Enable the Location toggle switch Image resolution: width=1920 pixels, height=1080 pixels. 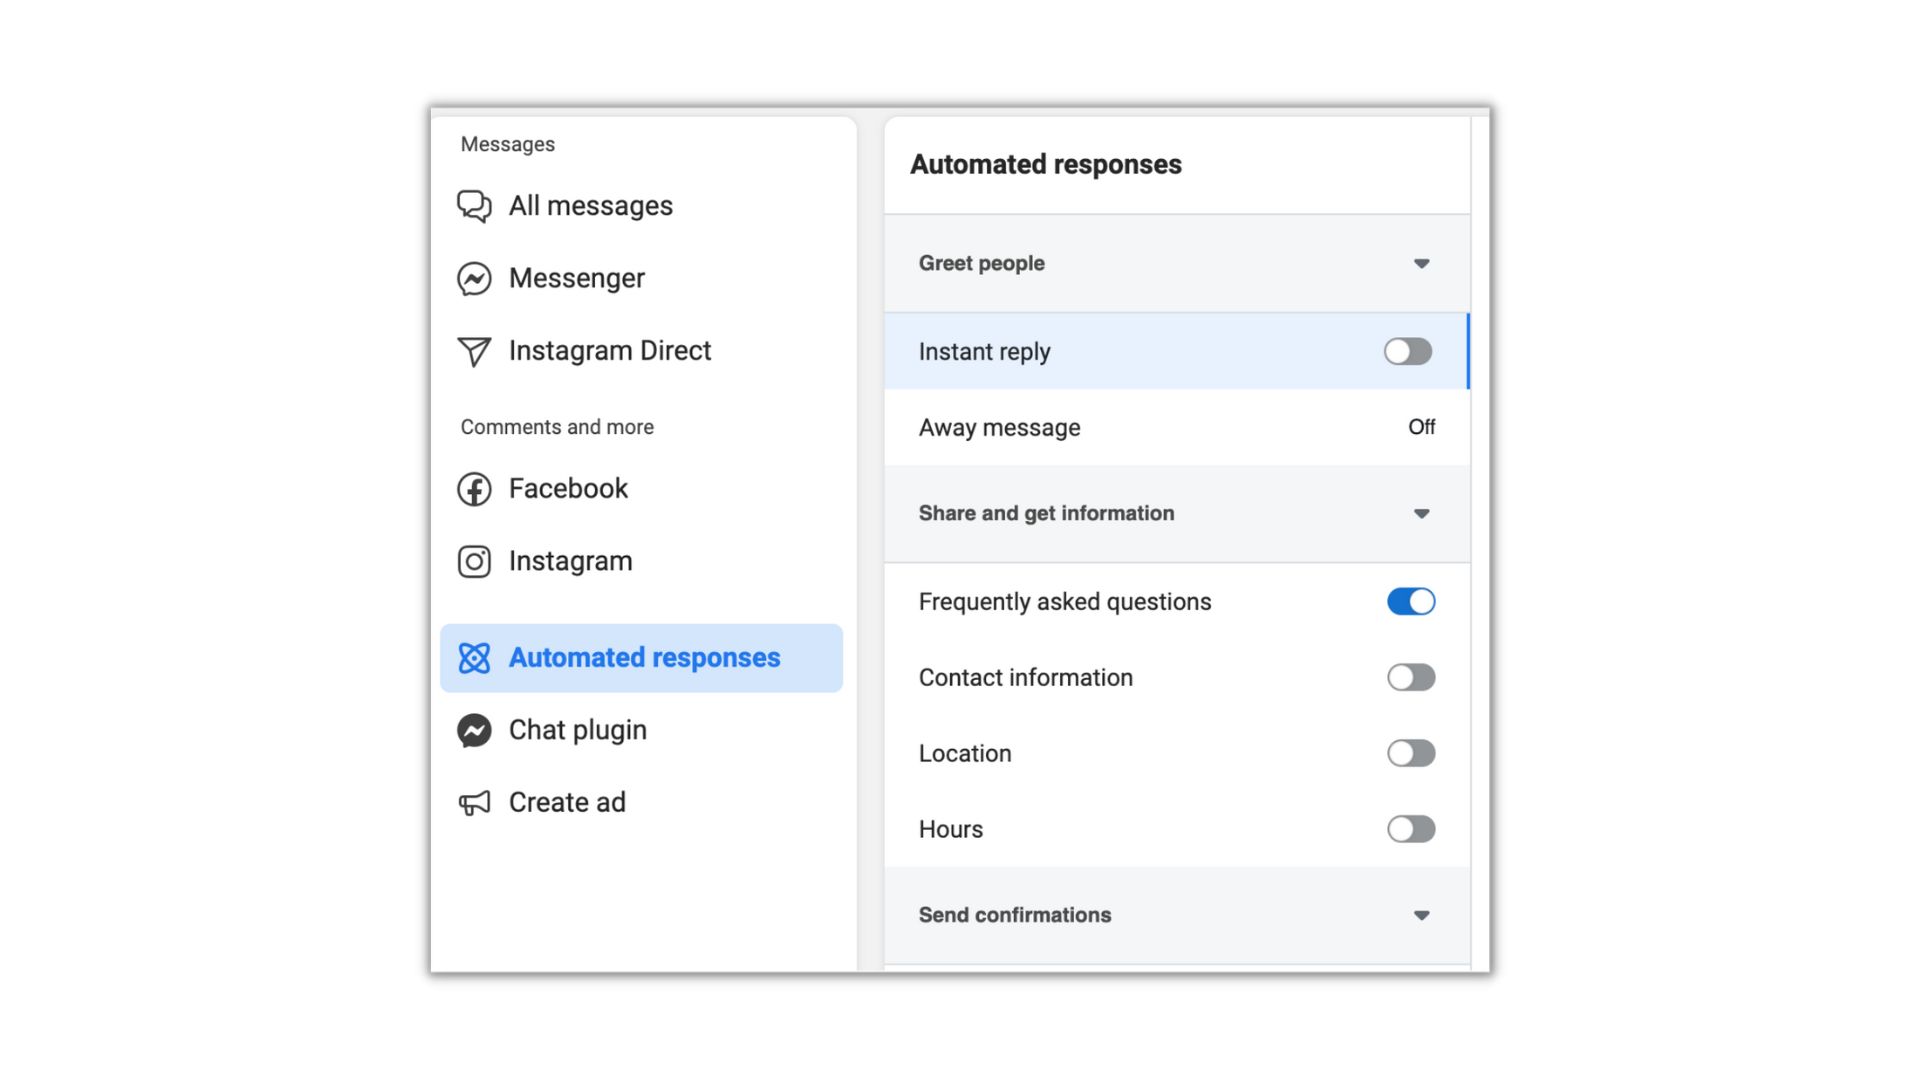click(1410, 753)
